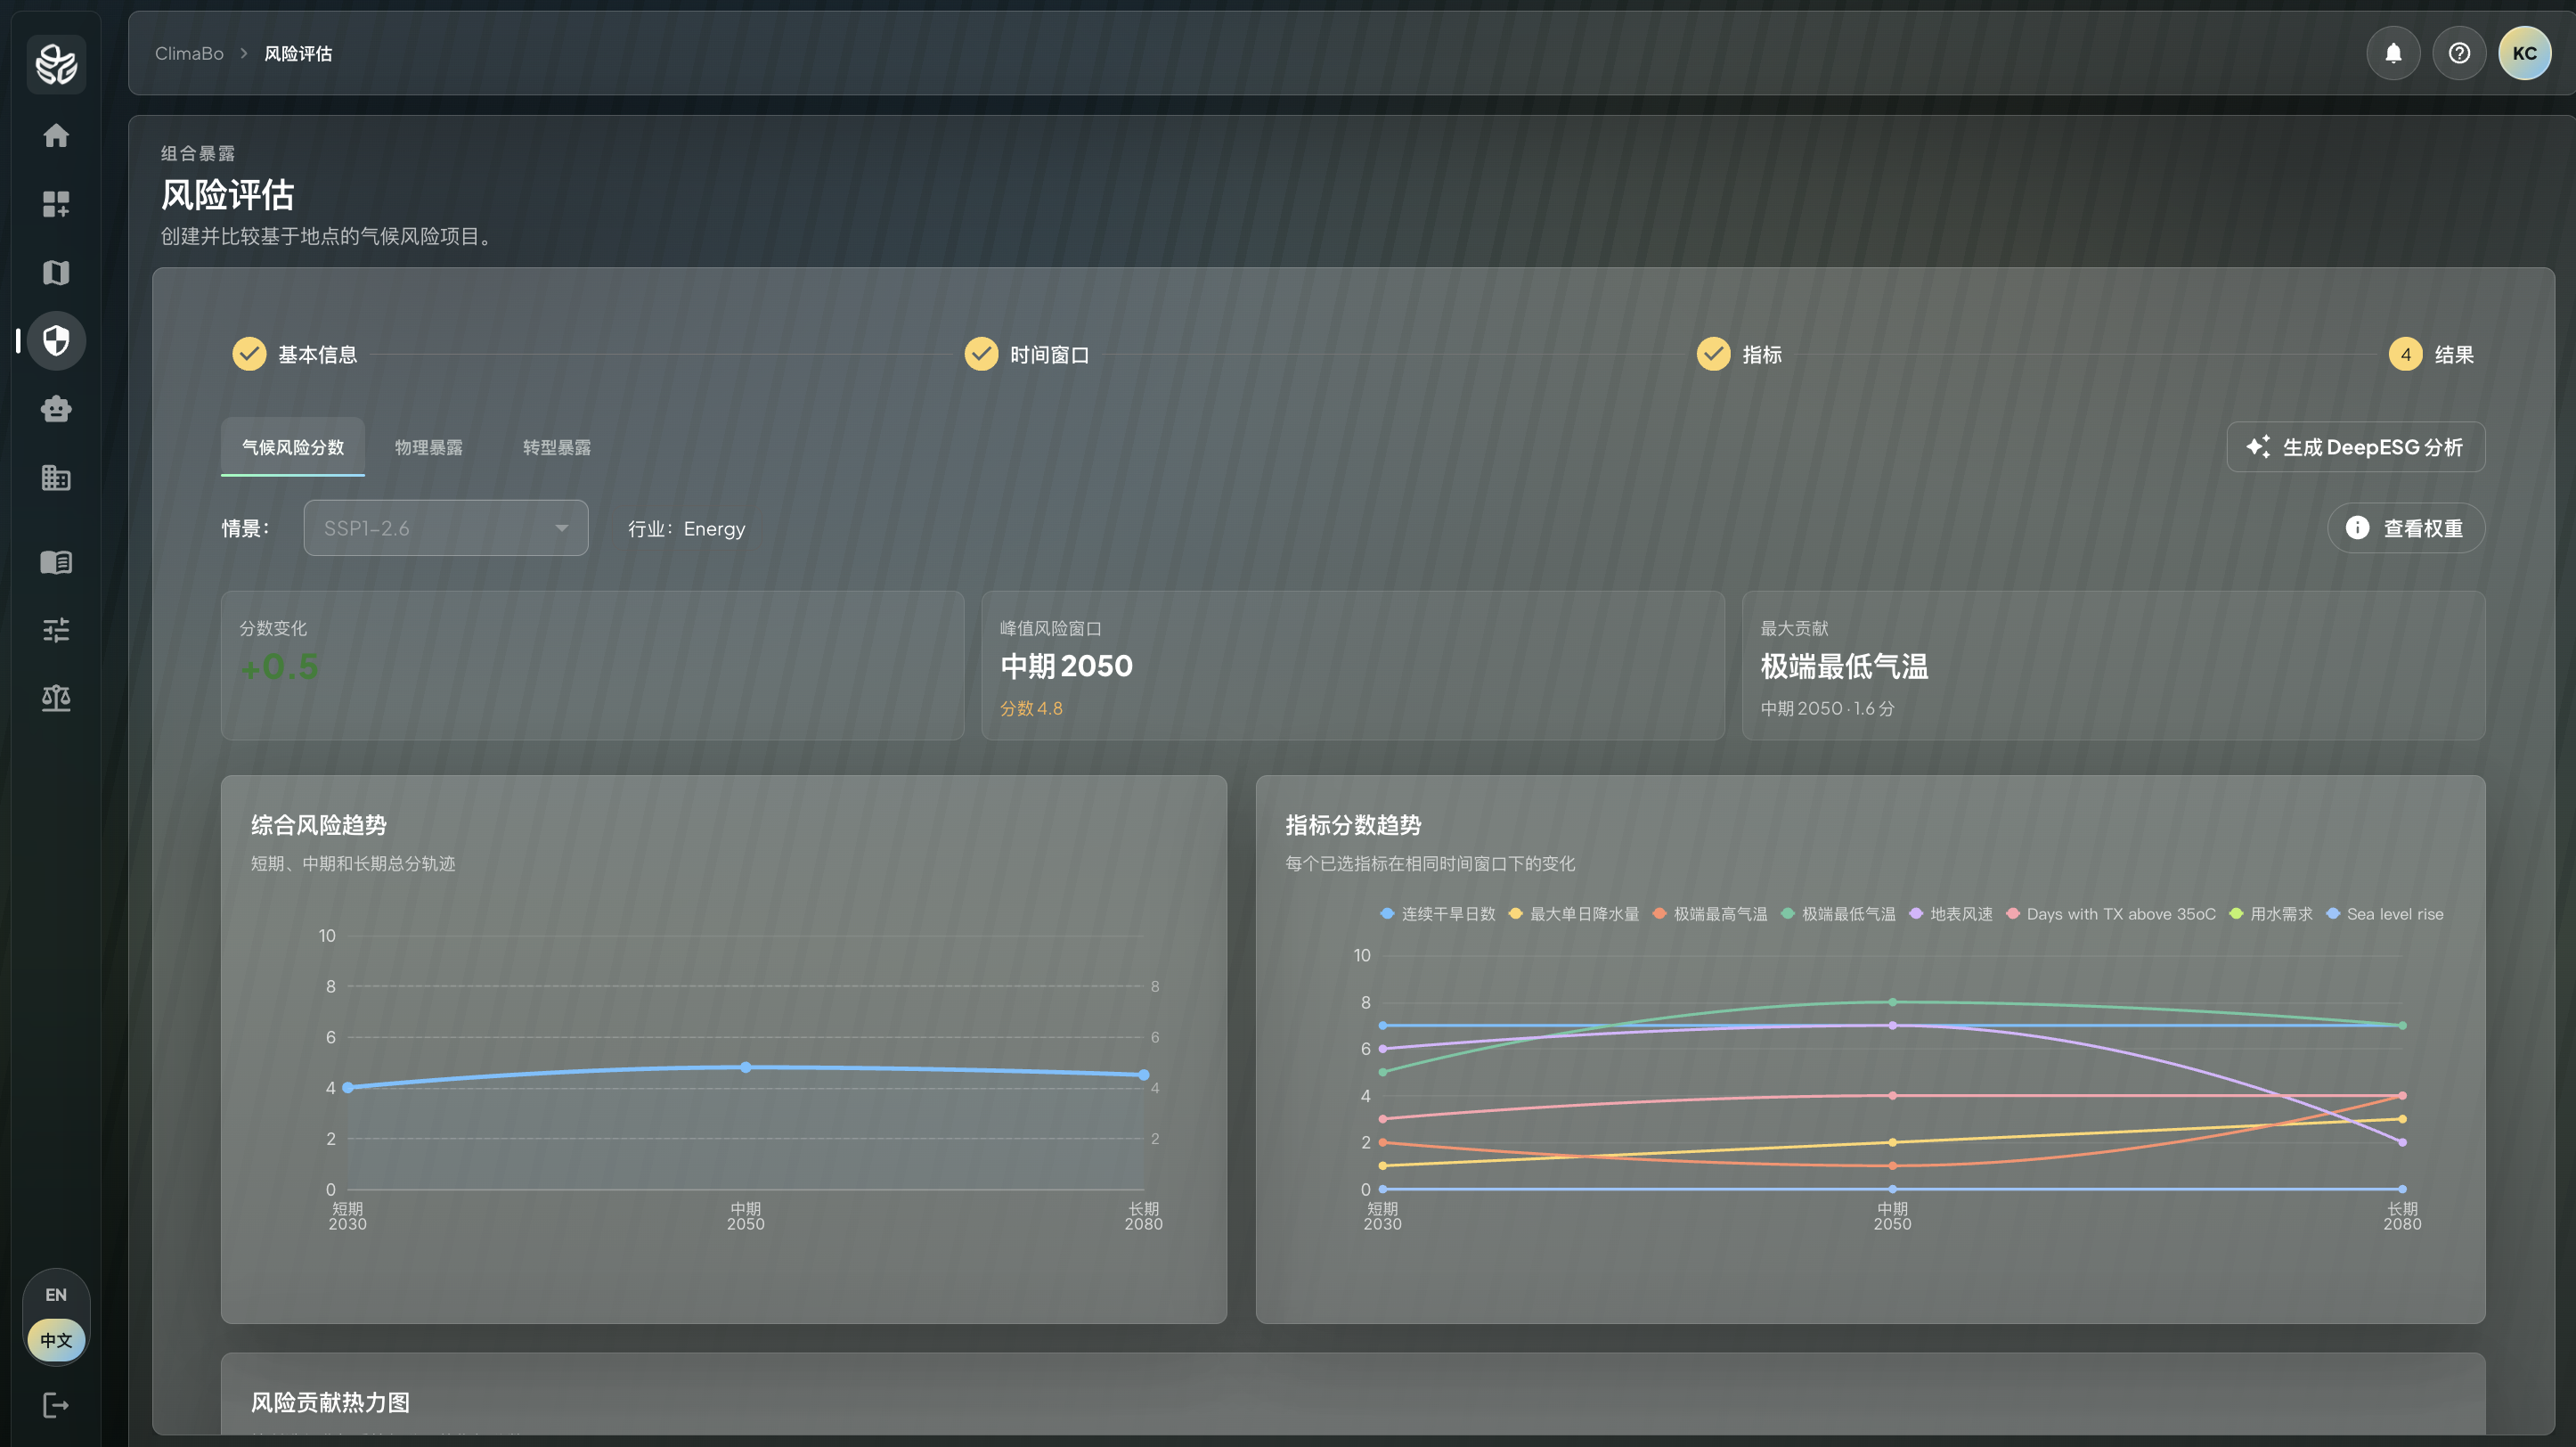Select the 气候风险分数 tab

pyautogui.click(x=293, y=447)
